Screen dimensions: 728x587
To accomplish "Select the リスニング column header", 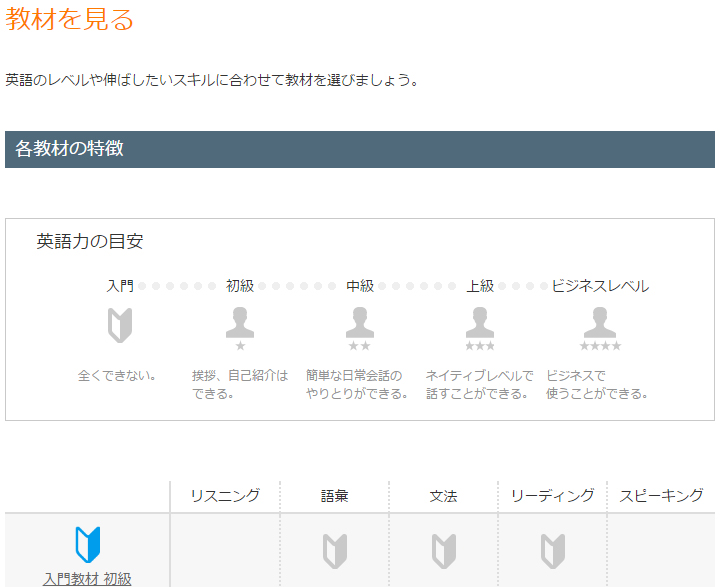I will [225, 496].
